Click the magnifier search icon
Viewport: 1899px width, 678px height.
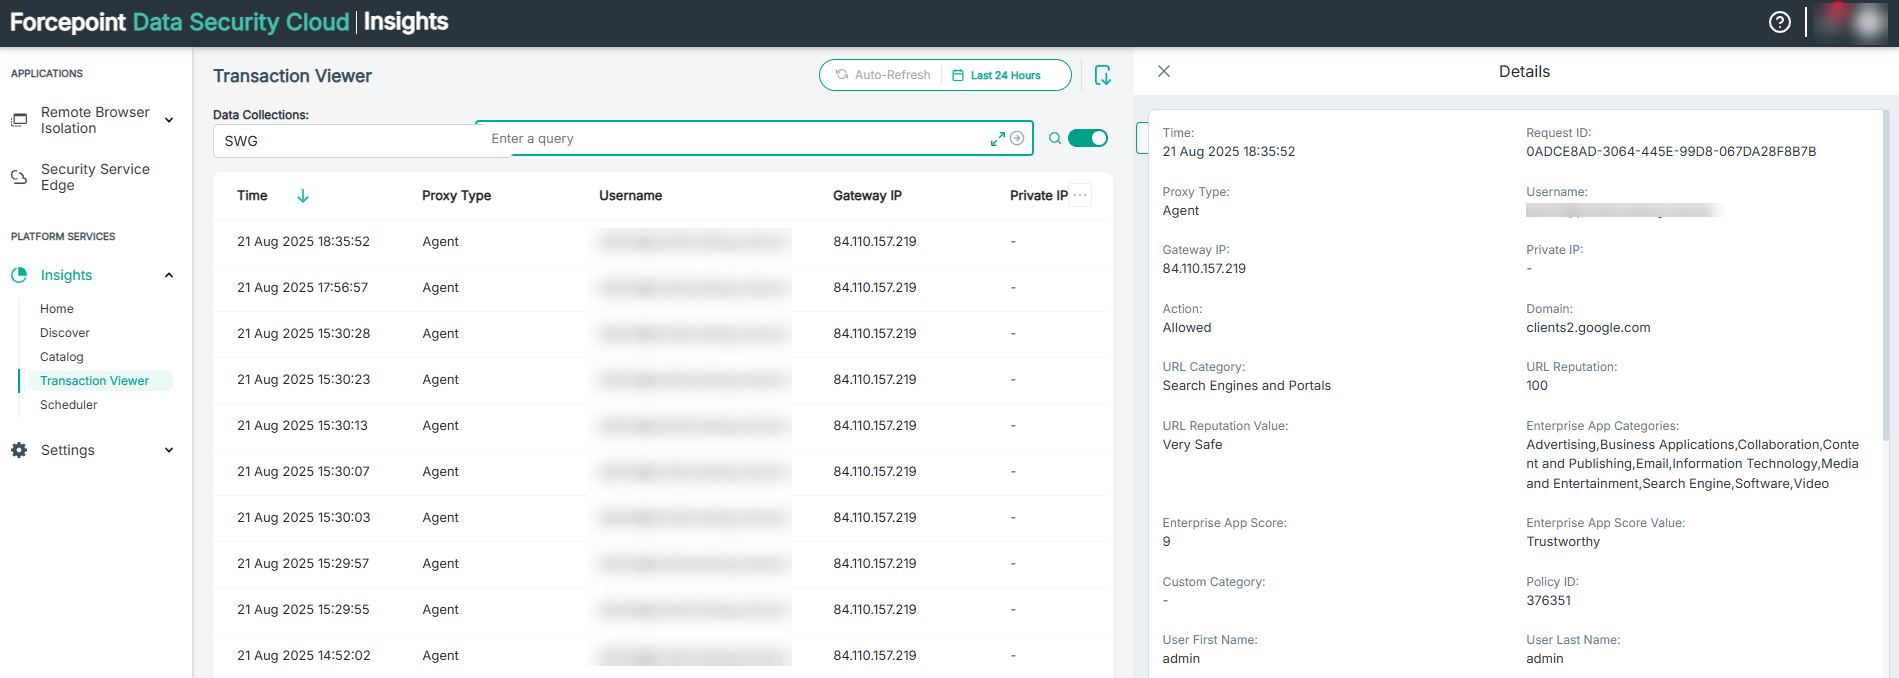click(x=1054, y=139)
